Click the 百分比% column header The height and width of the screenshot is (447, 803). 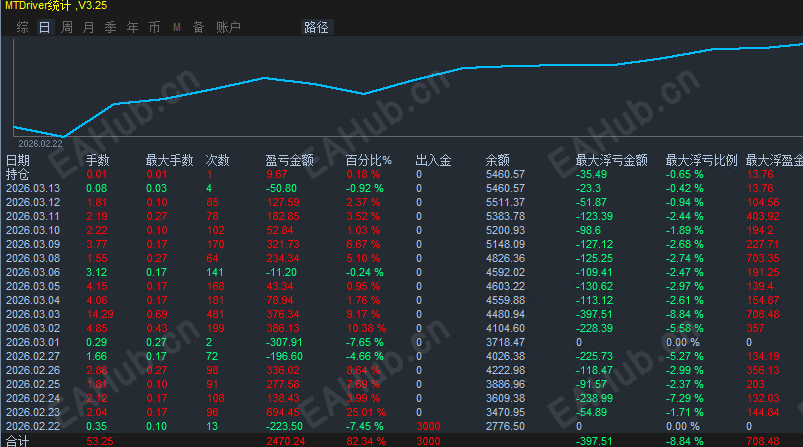368,160
